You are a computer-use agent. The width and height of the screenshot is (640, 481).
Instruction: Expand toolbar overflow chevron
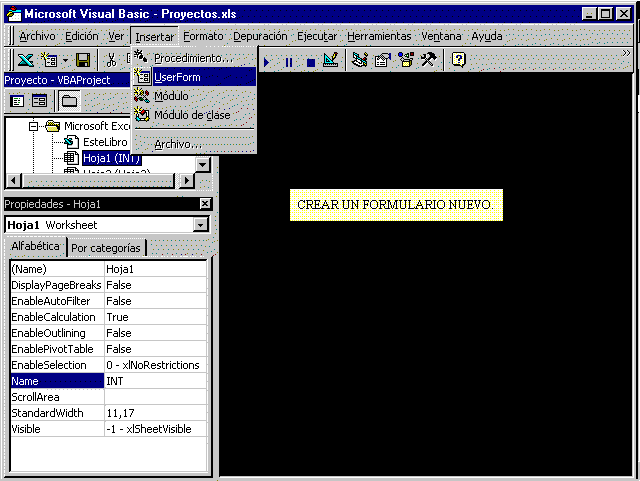[x=626, y=53]
